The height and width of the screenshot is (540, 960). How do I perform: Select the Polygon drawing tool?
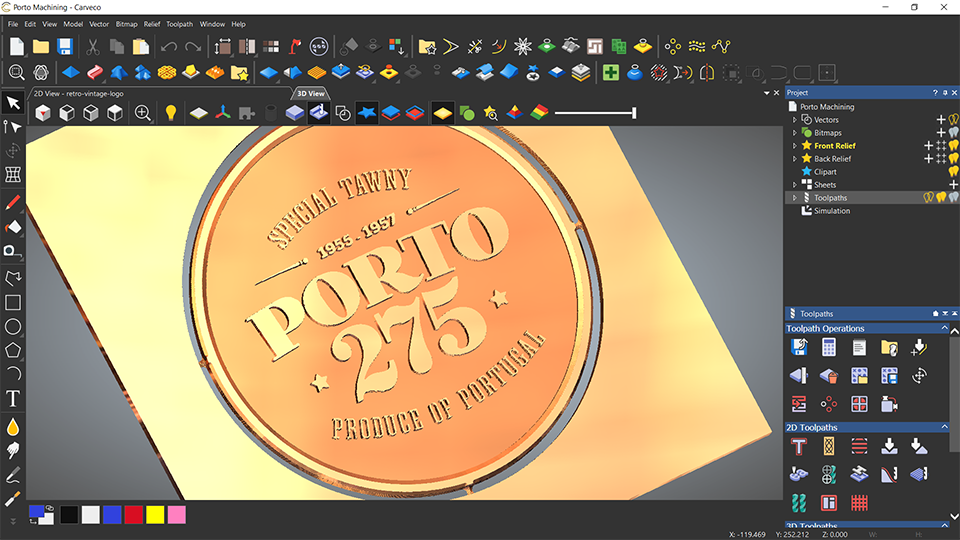tap(13, 350)
